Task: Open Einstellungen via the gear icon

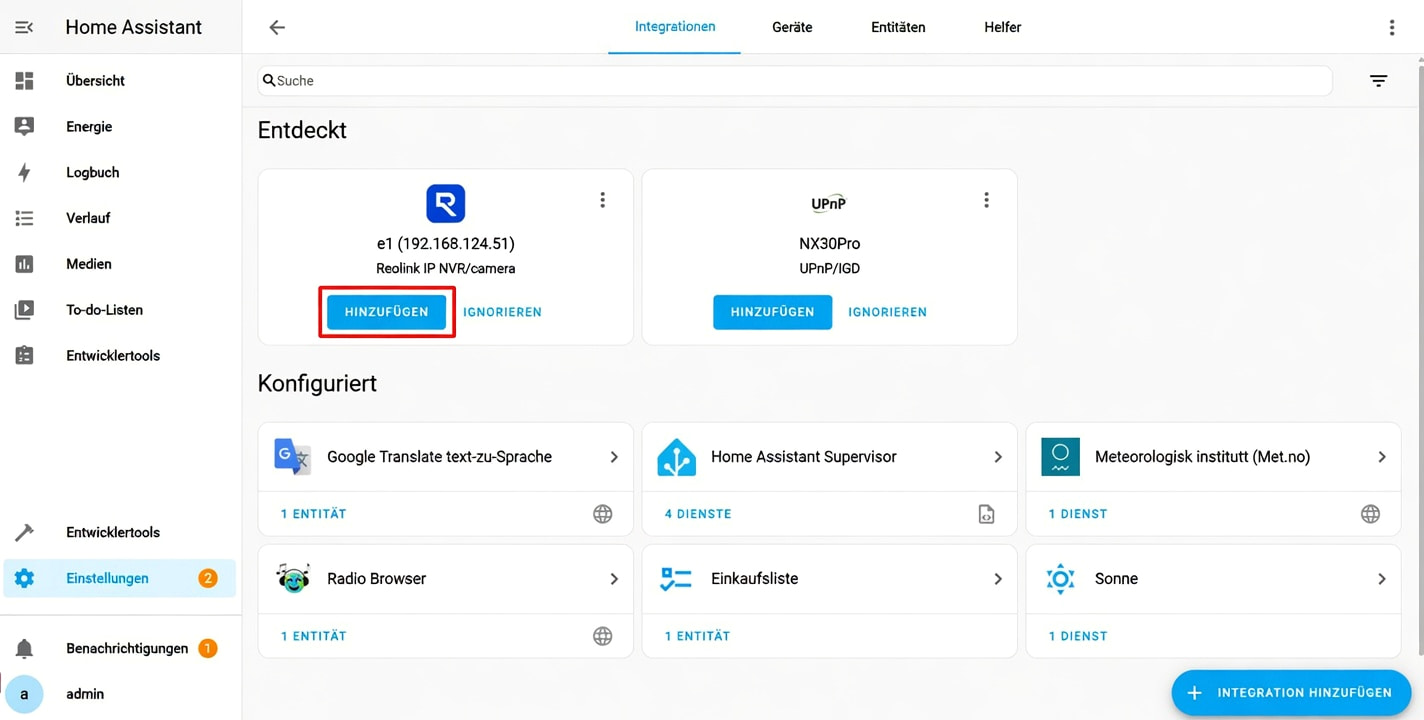Action: [24, 578]
